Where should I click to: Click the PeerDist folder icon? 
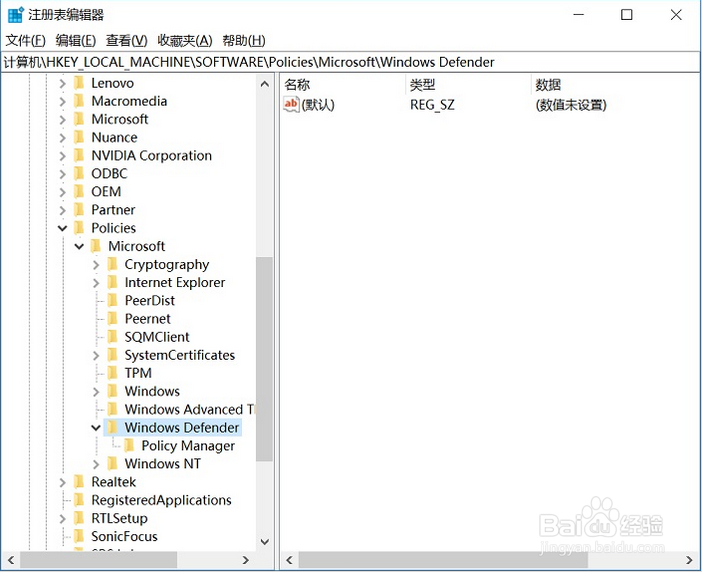point(113,300)
